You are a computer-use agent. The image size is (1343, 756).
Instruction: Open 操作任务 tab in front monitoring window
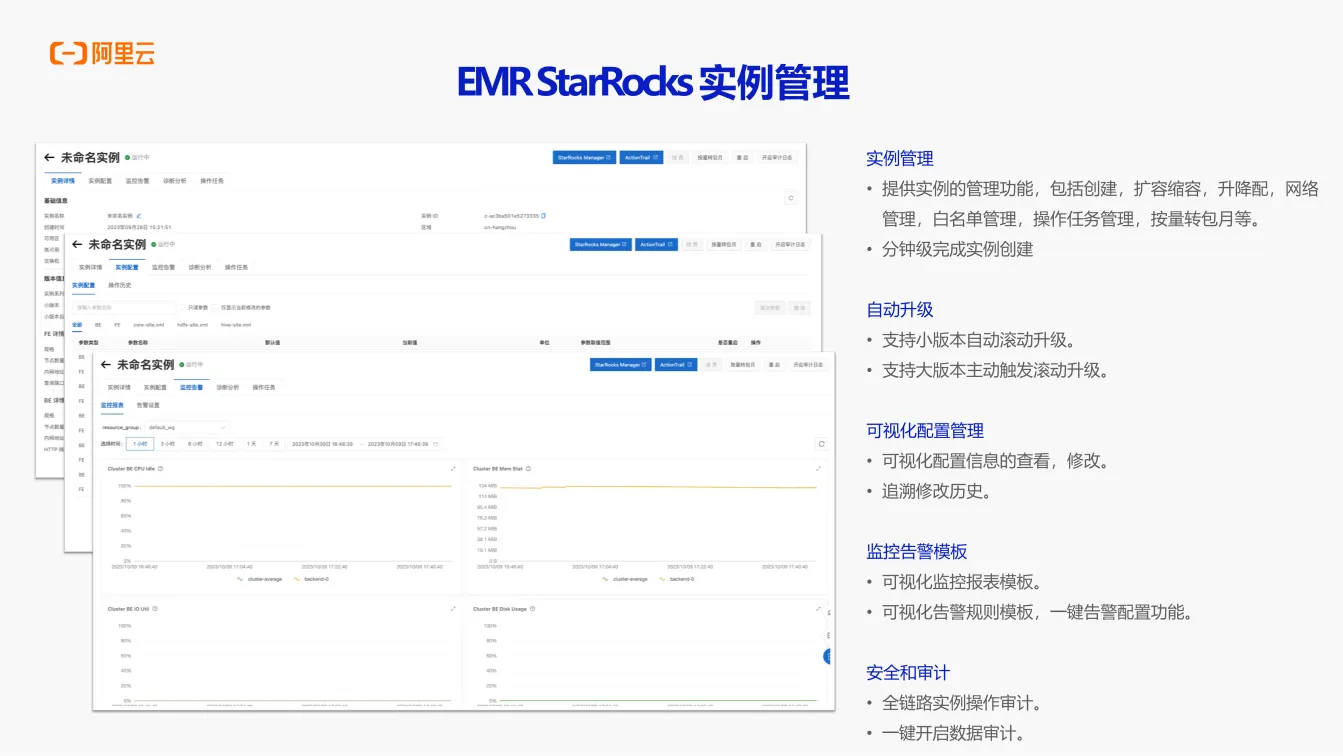tap(264, 387)
